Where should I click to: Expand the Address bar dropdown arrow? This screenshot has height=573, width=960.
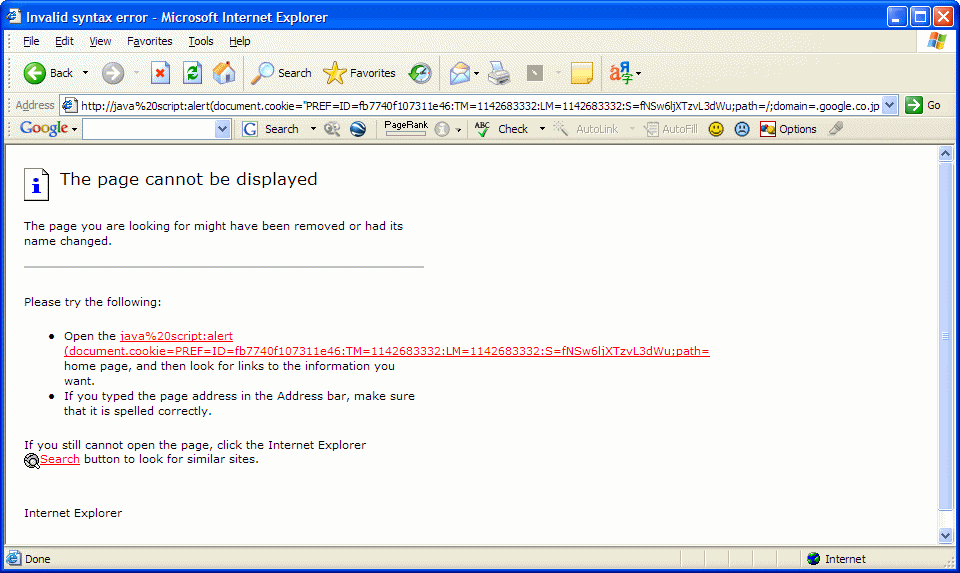[x=890, y=105]
